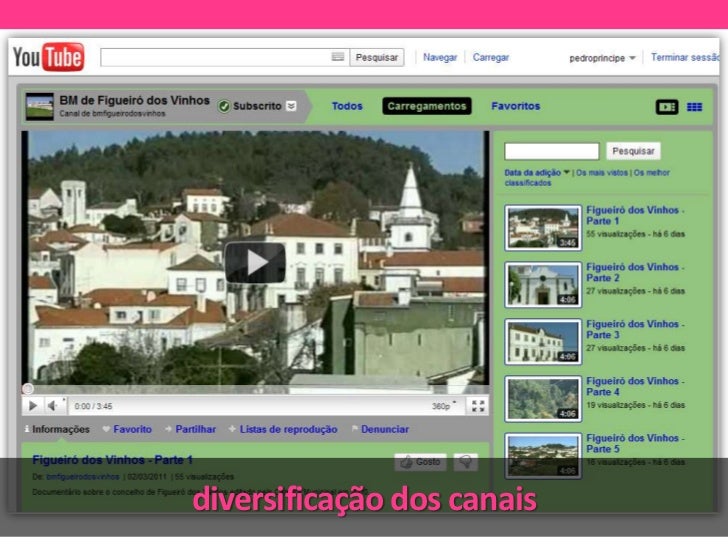728x546 pixels.
Task: Click the Favorito link
Action: [128, 429]
